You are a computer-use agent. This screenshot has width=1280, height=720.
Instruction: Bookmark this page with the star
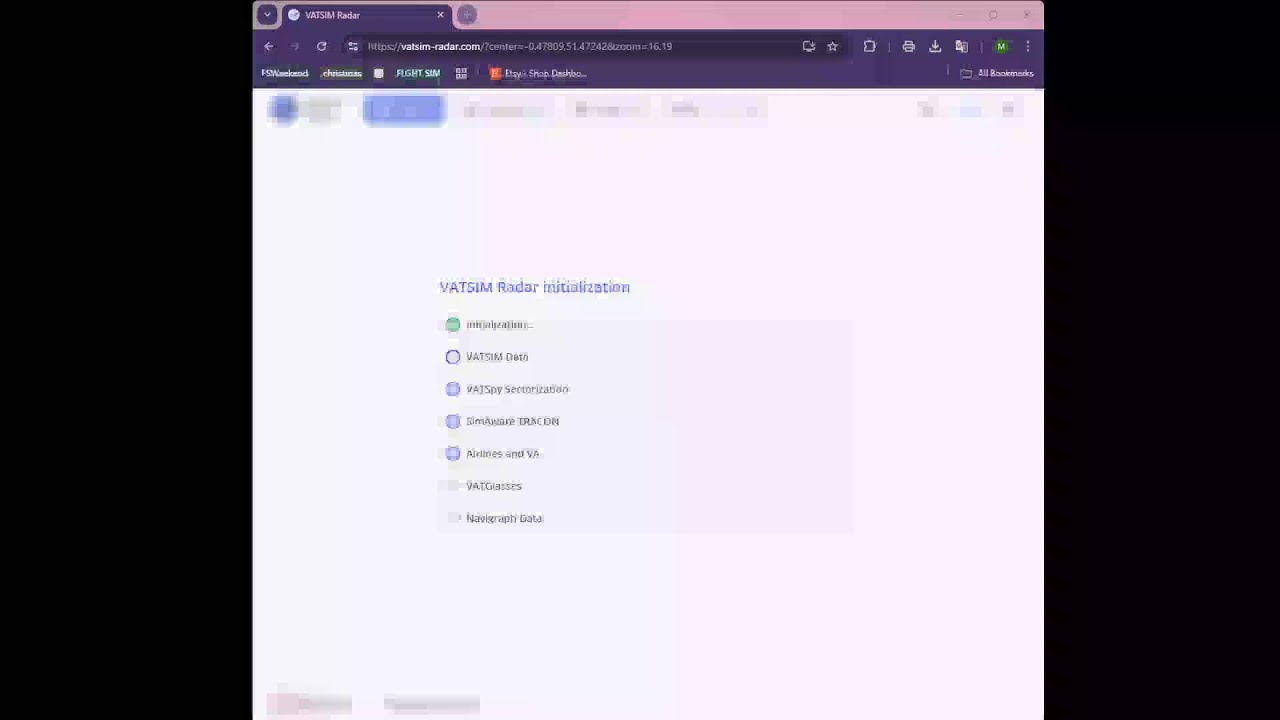point(832,46)
